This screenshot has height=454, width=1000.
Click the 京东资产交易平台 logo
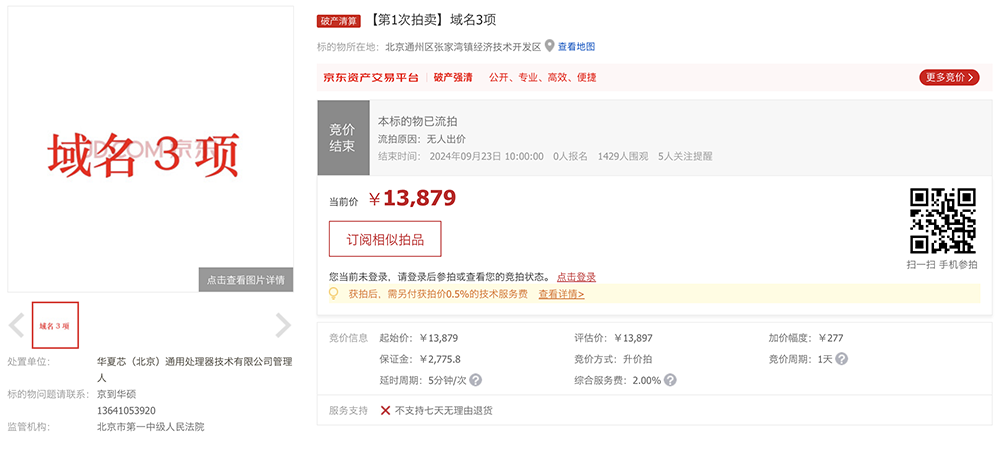point(370,77)
